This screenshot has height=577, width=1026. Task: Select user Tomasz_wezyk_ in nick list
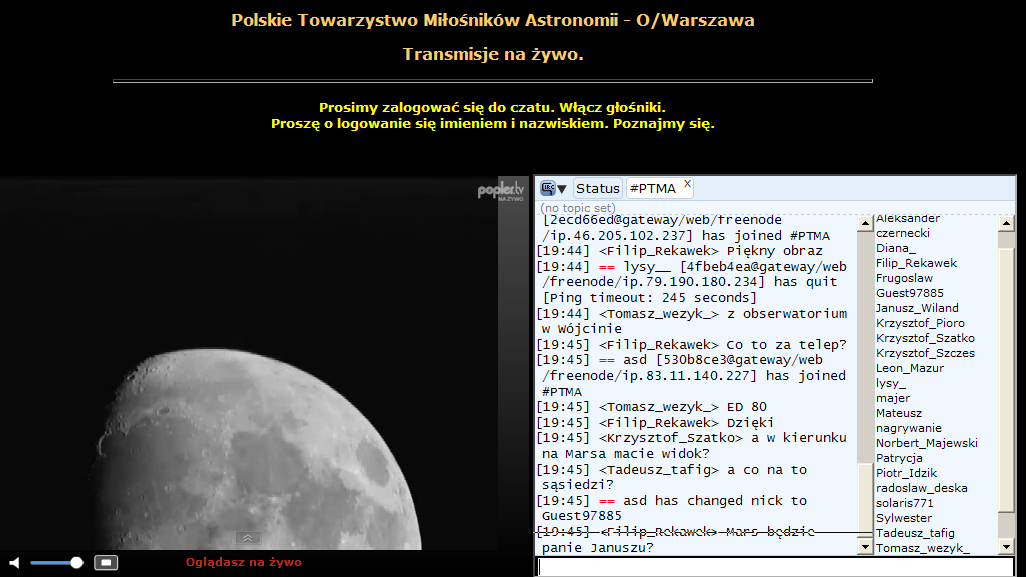pos(923,548)
